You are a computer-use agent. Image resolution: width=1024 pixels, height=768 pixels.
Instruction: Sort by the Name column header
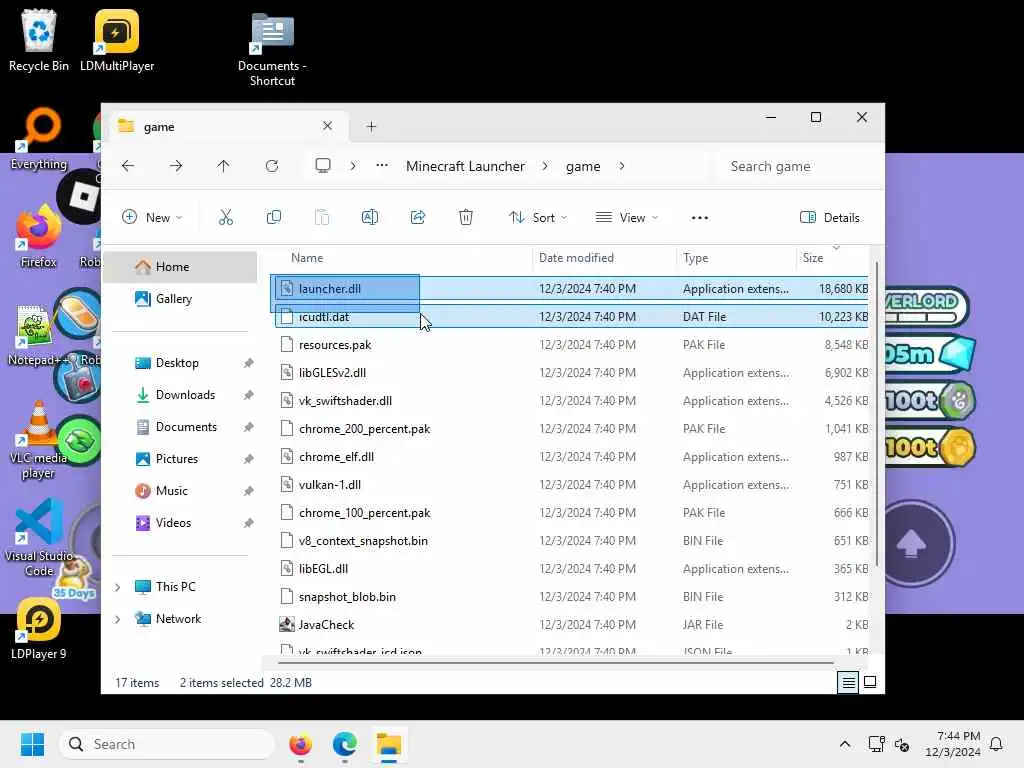307,258
